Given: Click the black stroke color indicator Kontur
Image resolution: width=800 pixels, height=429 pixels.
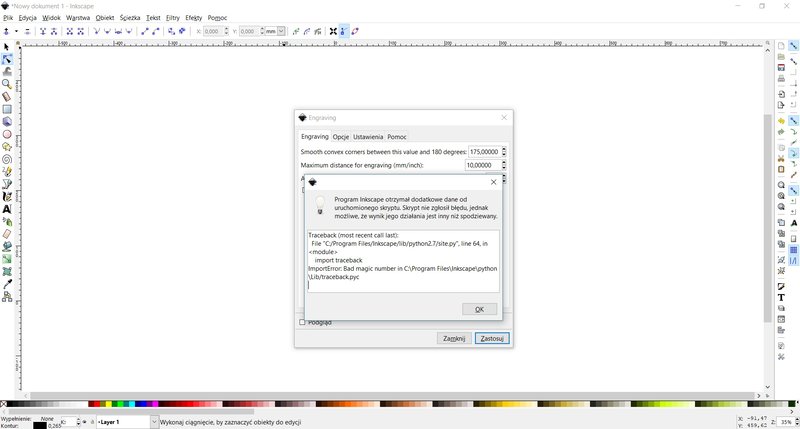Looking at the screenshot, I should 40,425.
